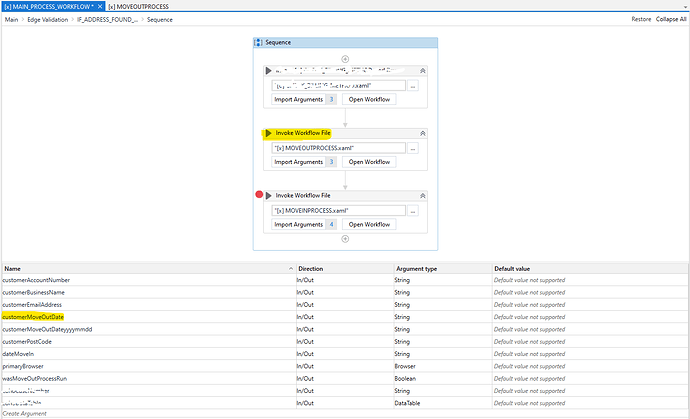Open Workflow in the first invoke activity
The width and height of the screenshot is (690, 419).
coord(369,99)
